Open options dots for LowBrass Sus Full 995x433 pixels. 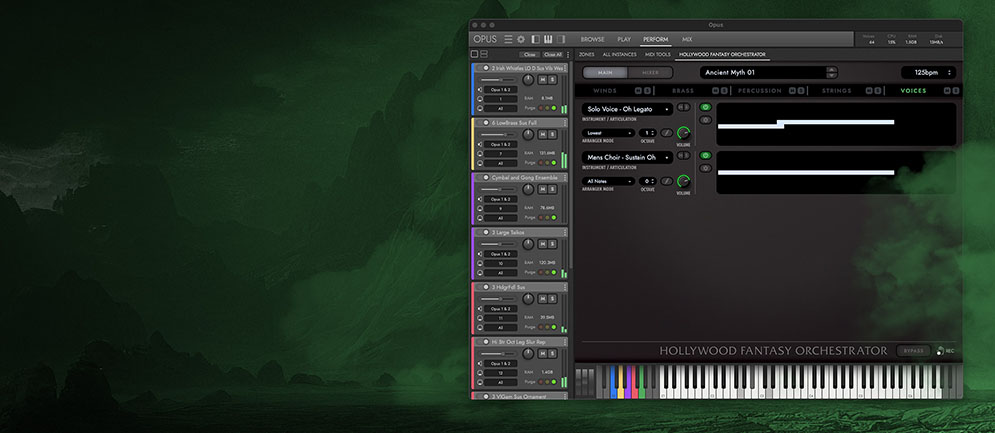[565, 123]
